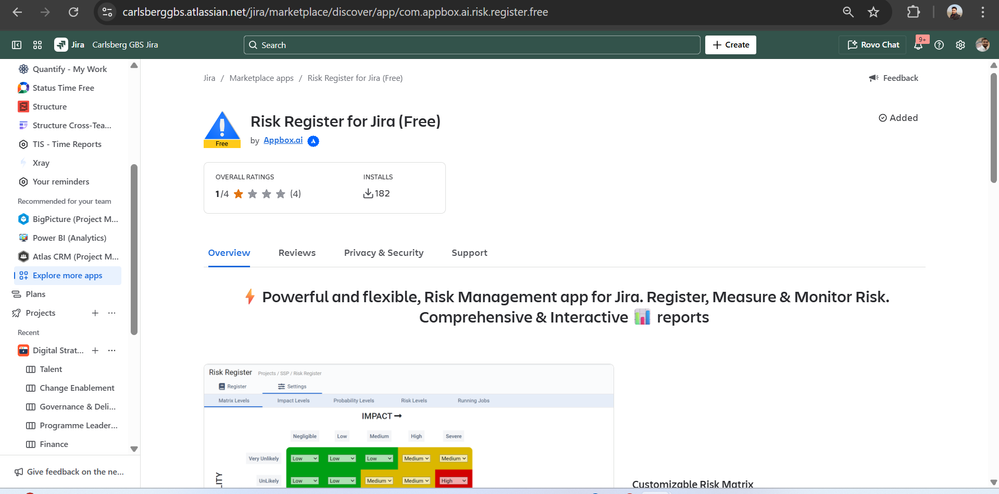999x494 pixels.
Task: Click the sidebar scroll-down arrow
Action: pyautogui.click(x=134, y=449)
